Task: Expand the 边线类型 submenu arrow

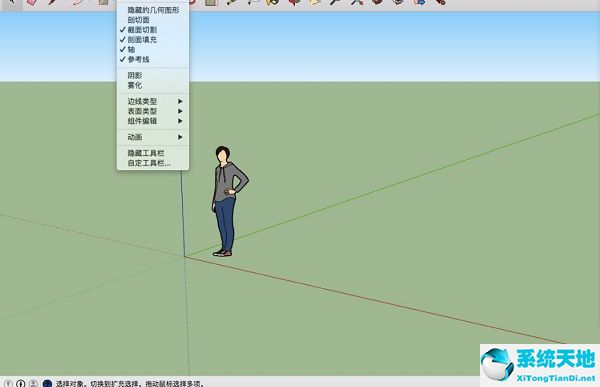Action: tap(180, 101)
